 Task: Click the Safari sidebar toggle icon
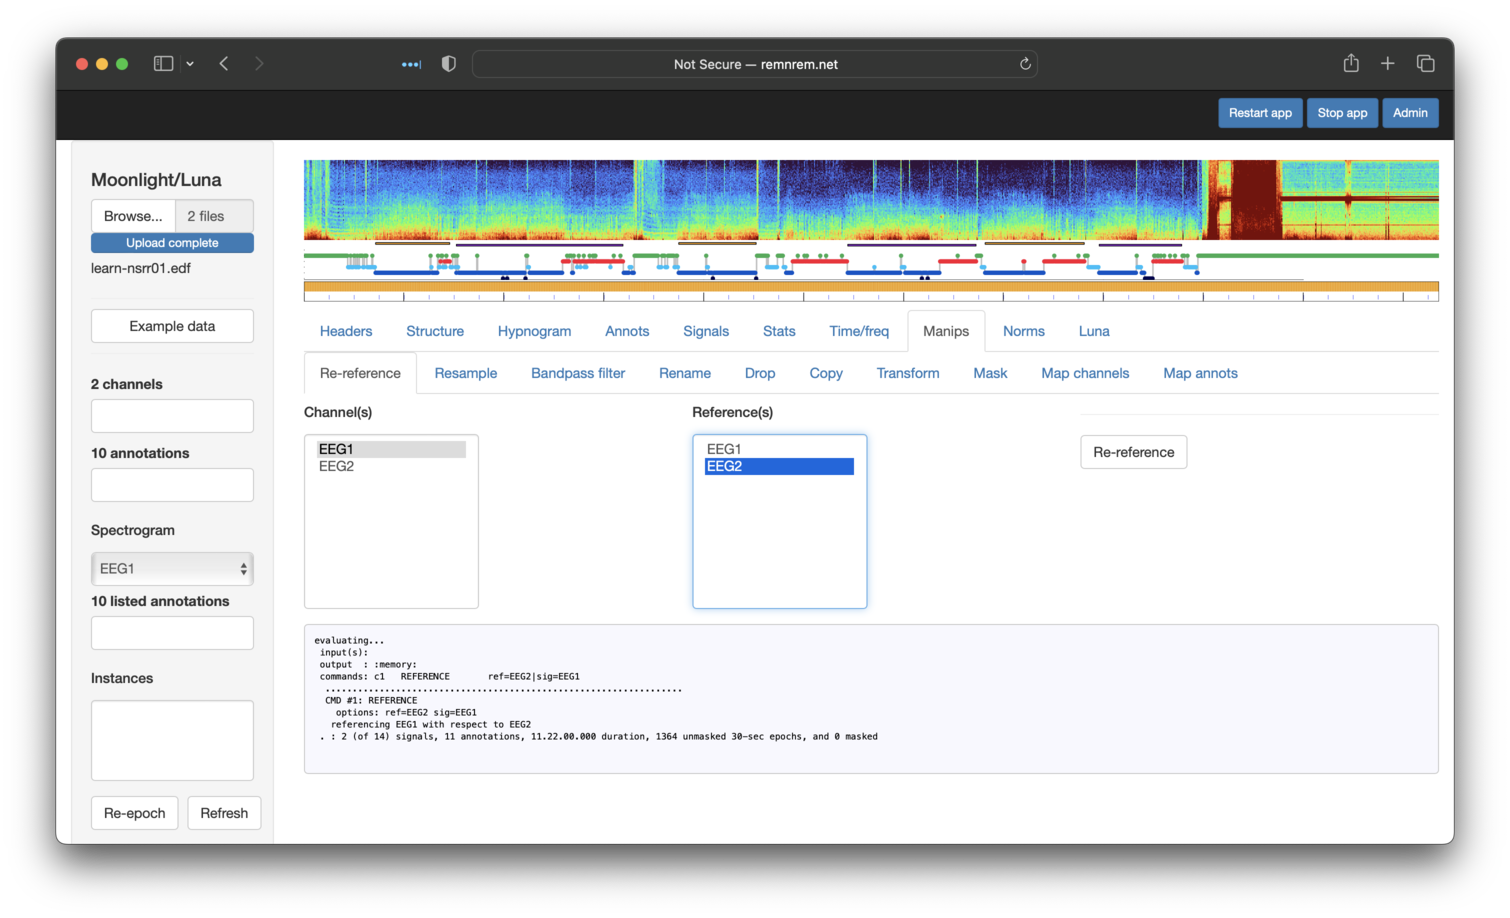163,64
